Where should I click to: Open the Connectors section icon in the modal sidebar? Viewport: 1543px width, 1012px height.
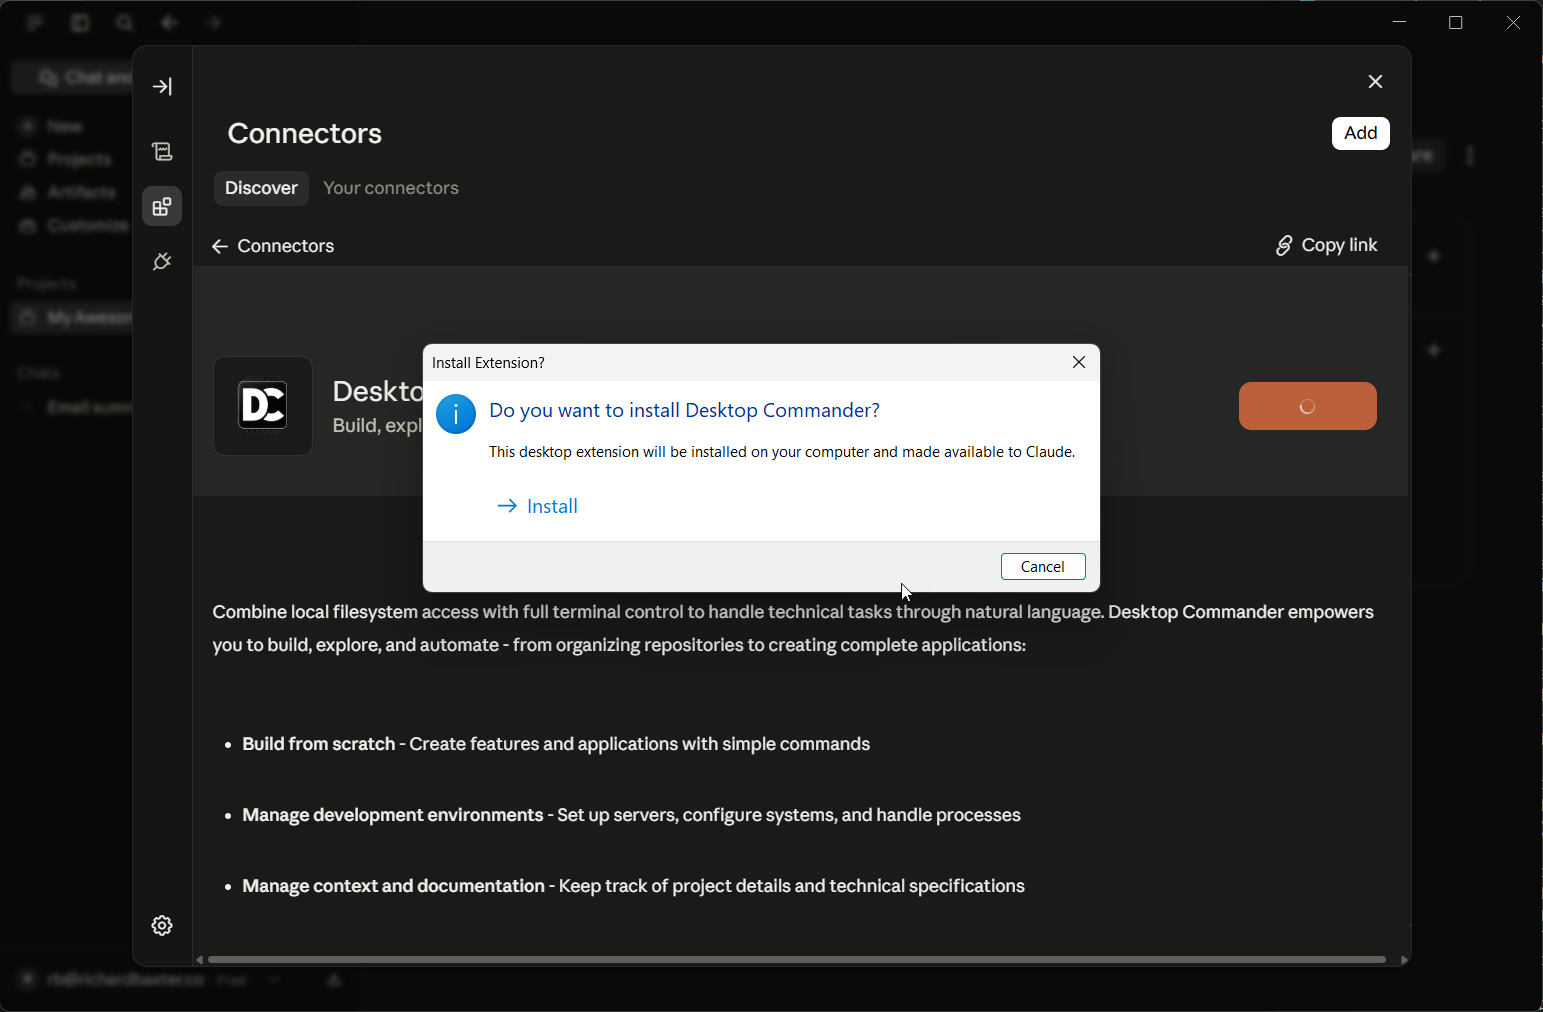(162, 207)
